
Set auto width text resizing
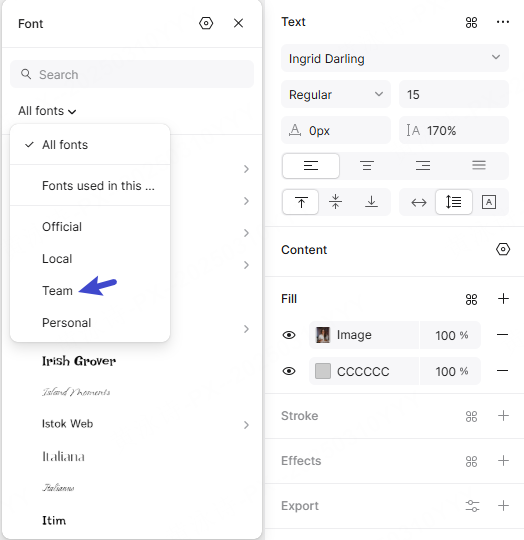point(419,202)
